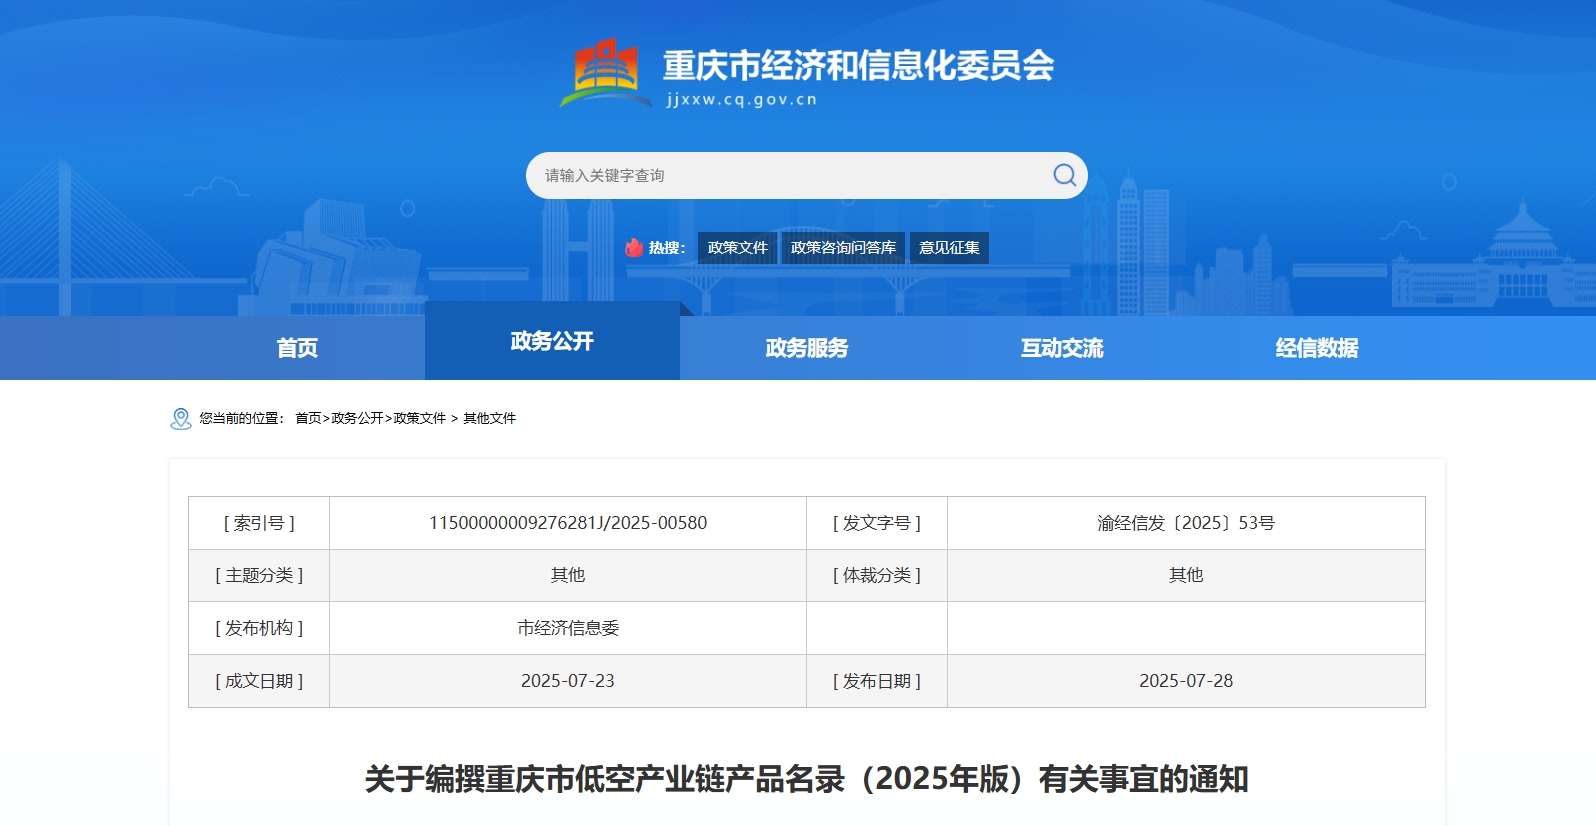Click 其他文件 in the breadcrumb trail
Screen dimensions: 1596x826
click(x=489, y=419)
